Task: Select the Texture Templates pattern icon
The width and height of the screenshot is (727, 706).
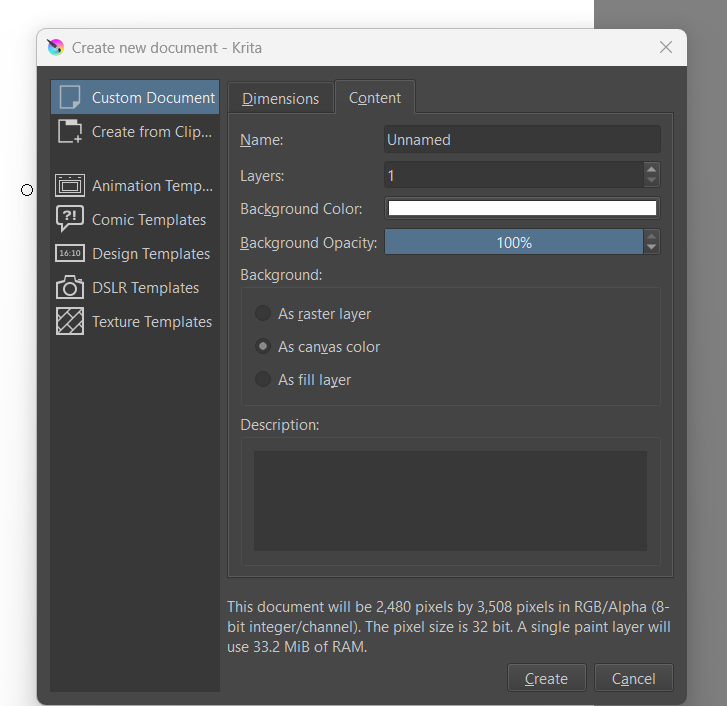Action: tap(69, 322)
